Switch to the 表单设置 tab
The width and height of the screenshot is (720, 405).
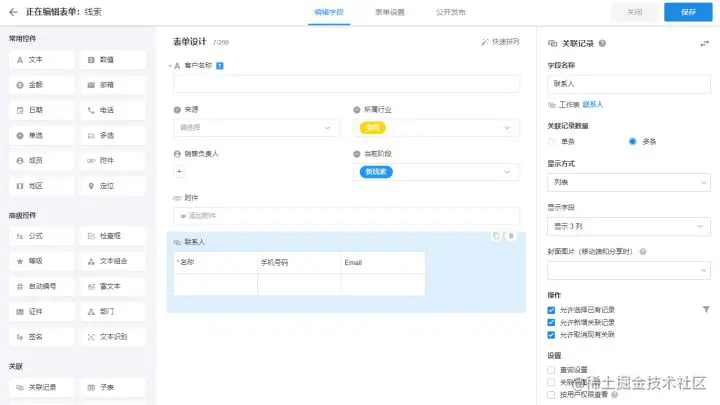(x=389, y=12)
